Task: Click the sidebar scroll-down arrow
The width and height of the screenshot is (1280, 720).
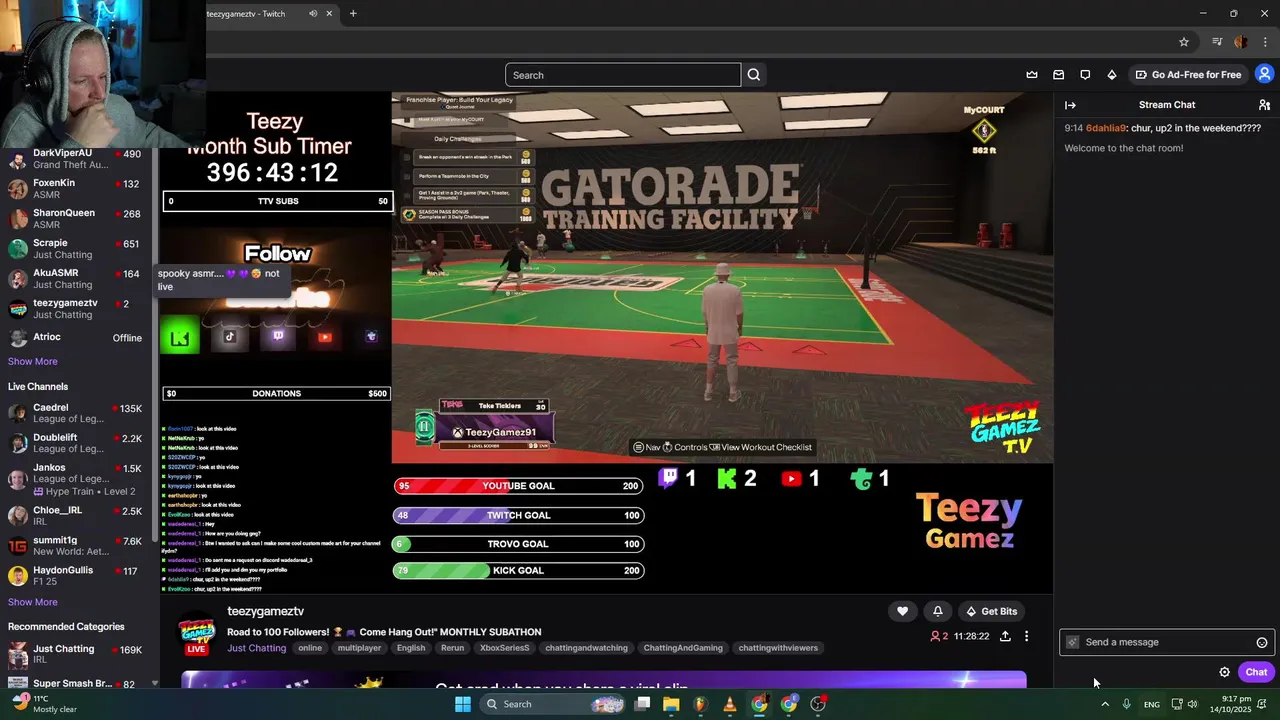Action: pos(154,683)
